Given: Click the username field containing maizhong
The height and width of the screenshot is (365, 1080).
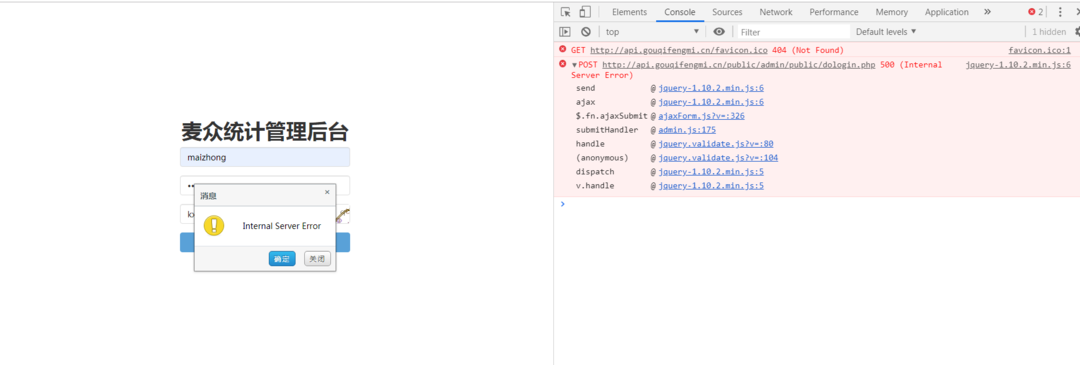Looking at the screenshot, I should (265, 157).
